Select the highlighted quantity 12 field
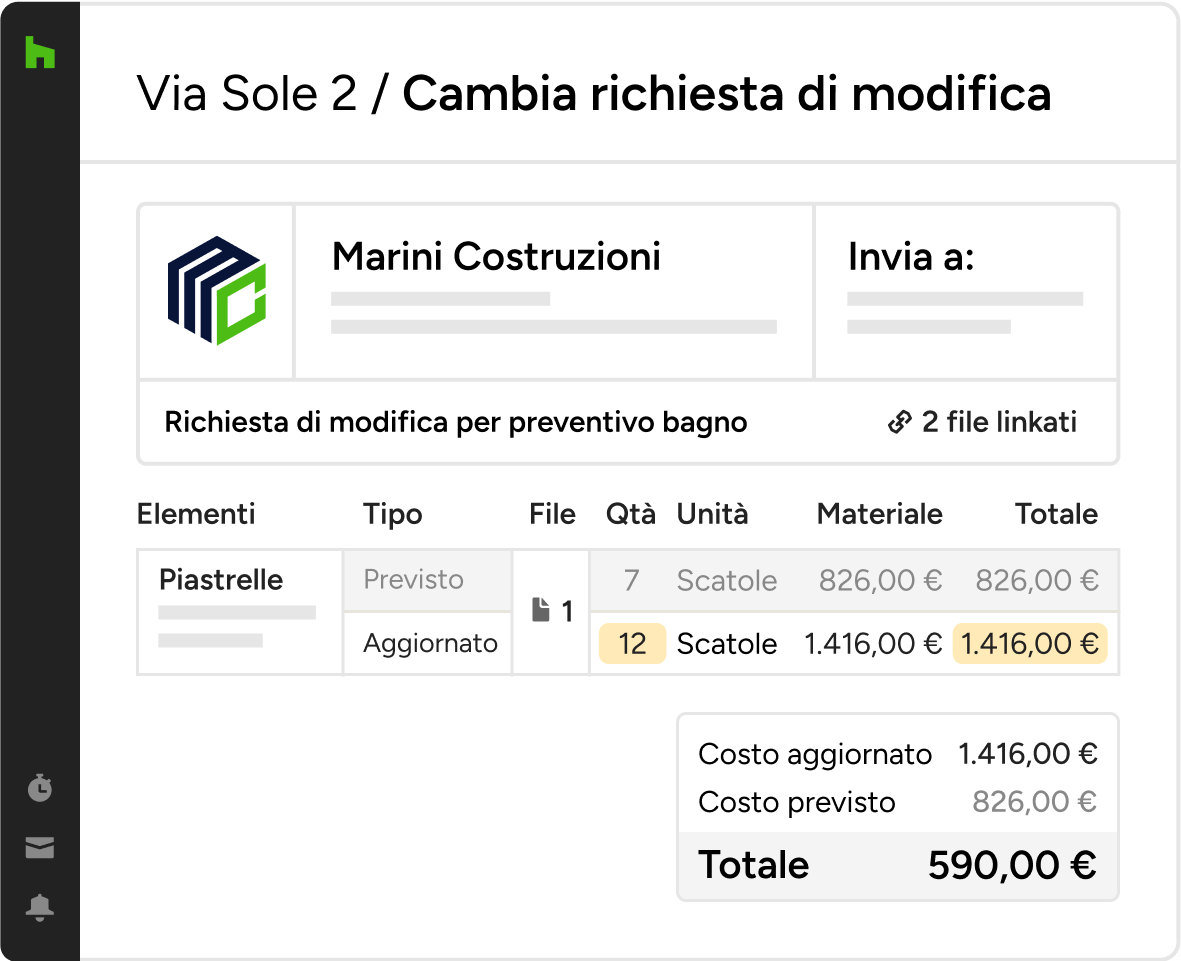This screenshot has width=1181, height=961. pyautogui.click(x=632, y=644)
